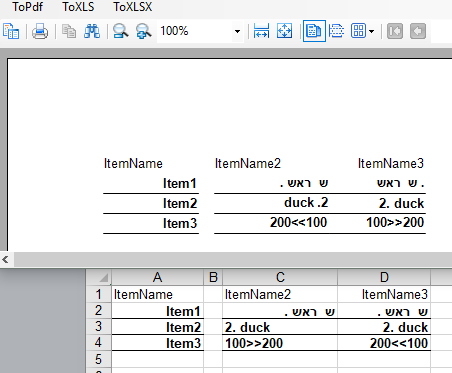Click ItemName header in report preview
Viewport: 452px width, 373px height.
[133, 163]
